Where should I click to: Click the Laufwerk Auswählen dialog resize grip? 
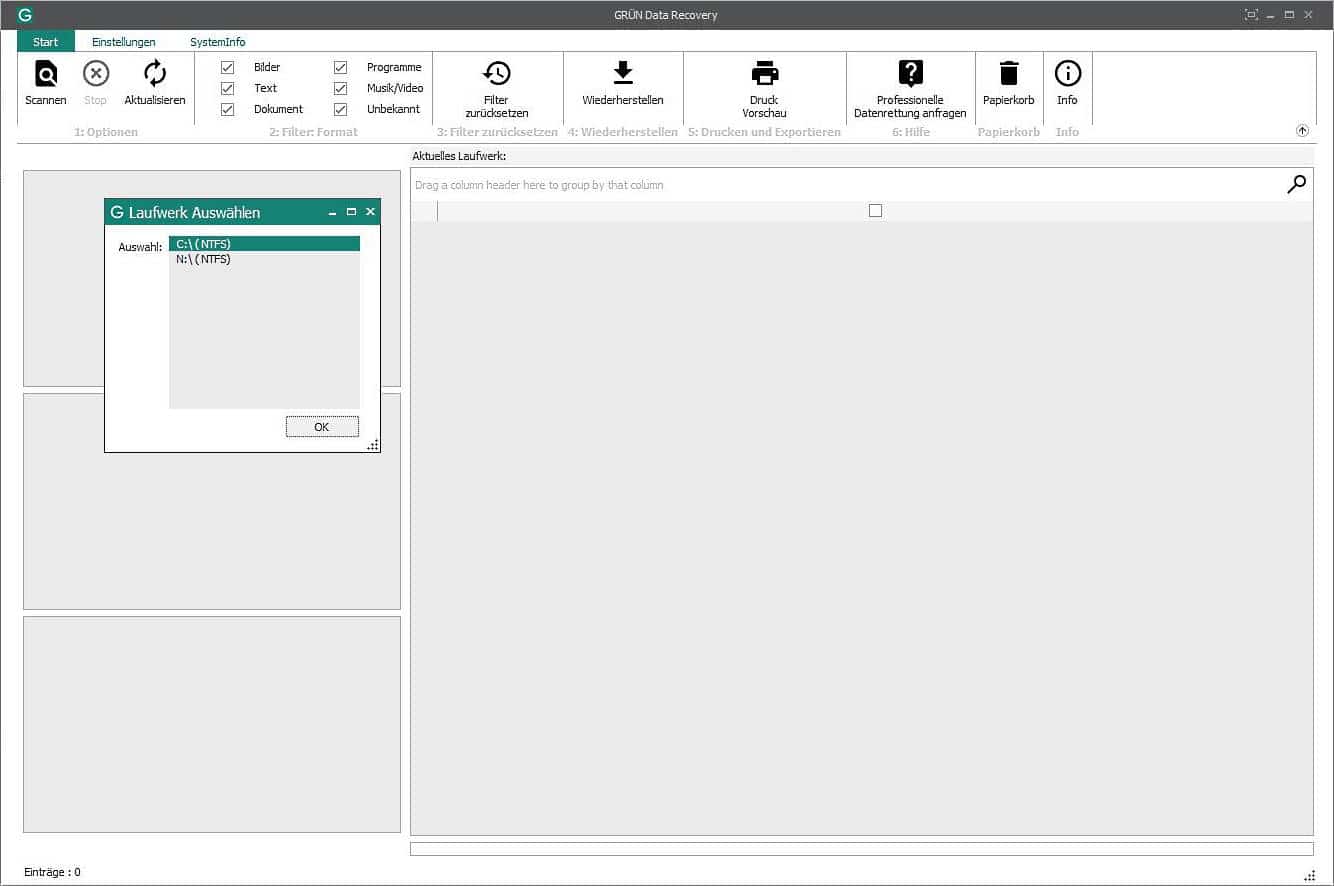(373, 445)
